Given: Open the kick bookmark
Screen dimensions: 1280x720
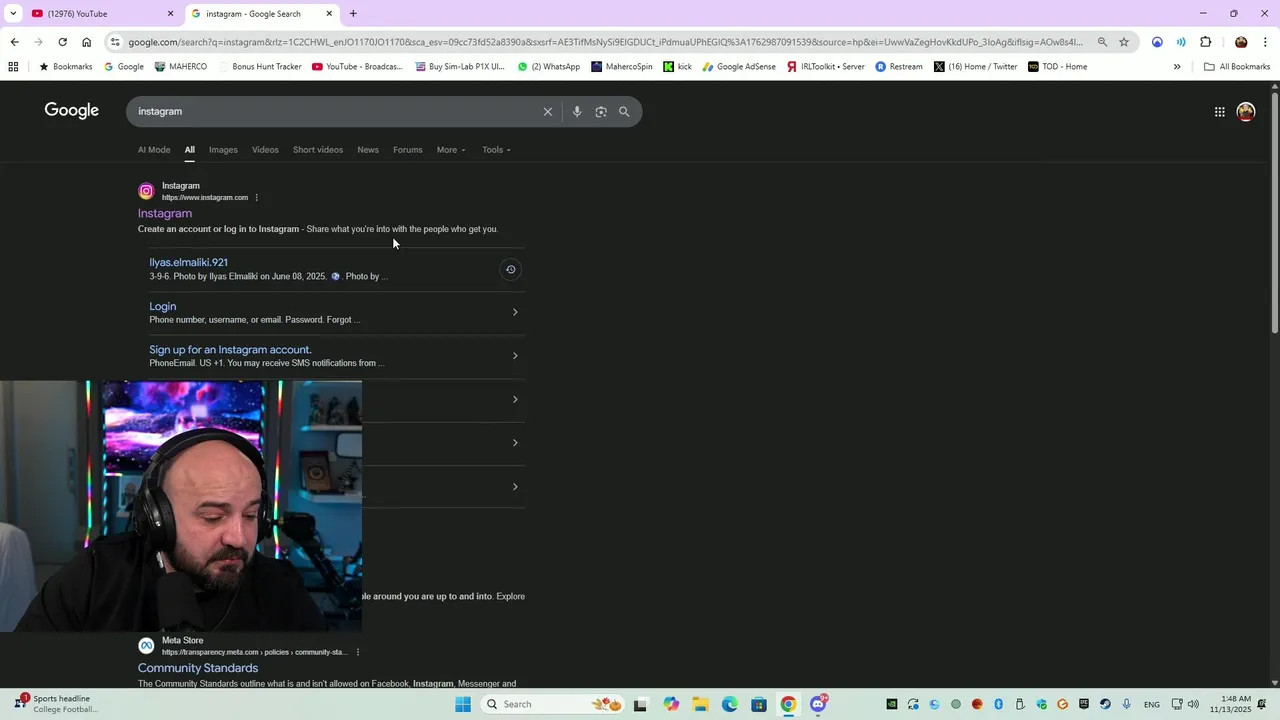Looking at the screenshot, I should [x=677, y=67].
